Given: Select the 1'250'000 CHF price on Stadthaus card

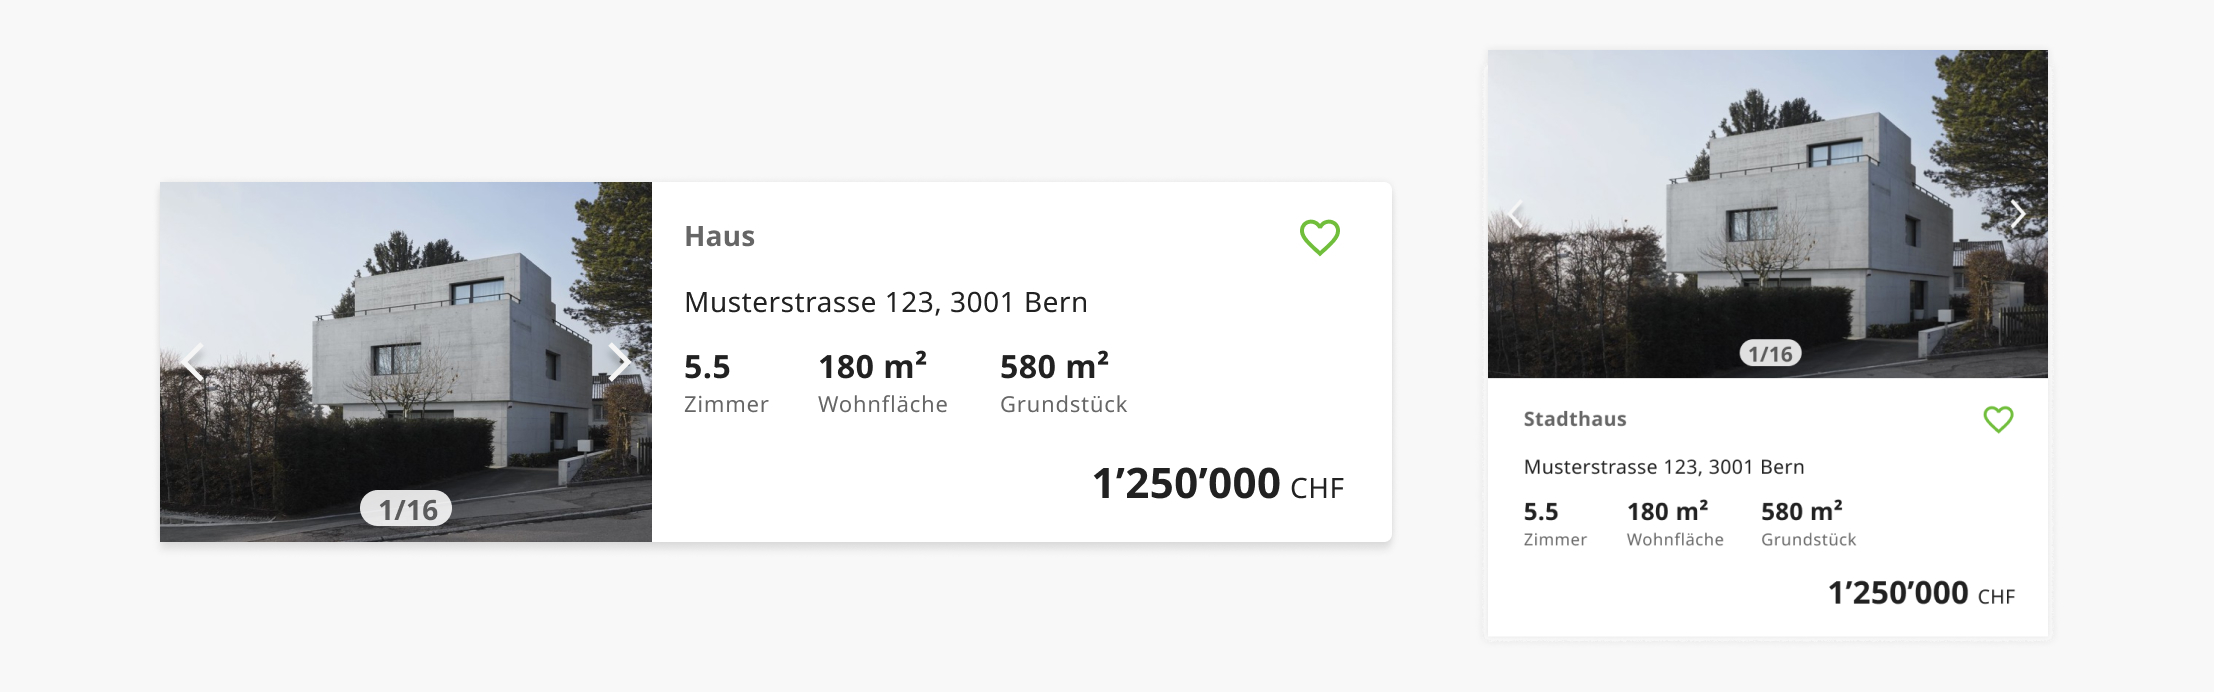Looking at the screenshot, I should click(1921, 593).
